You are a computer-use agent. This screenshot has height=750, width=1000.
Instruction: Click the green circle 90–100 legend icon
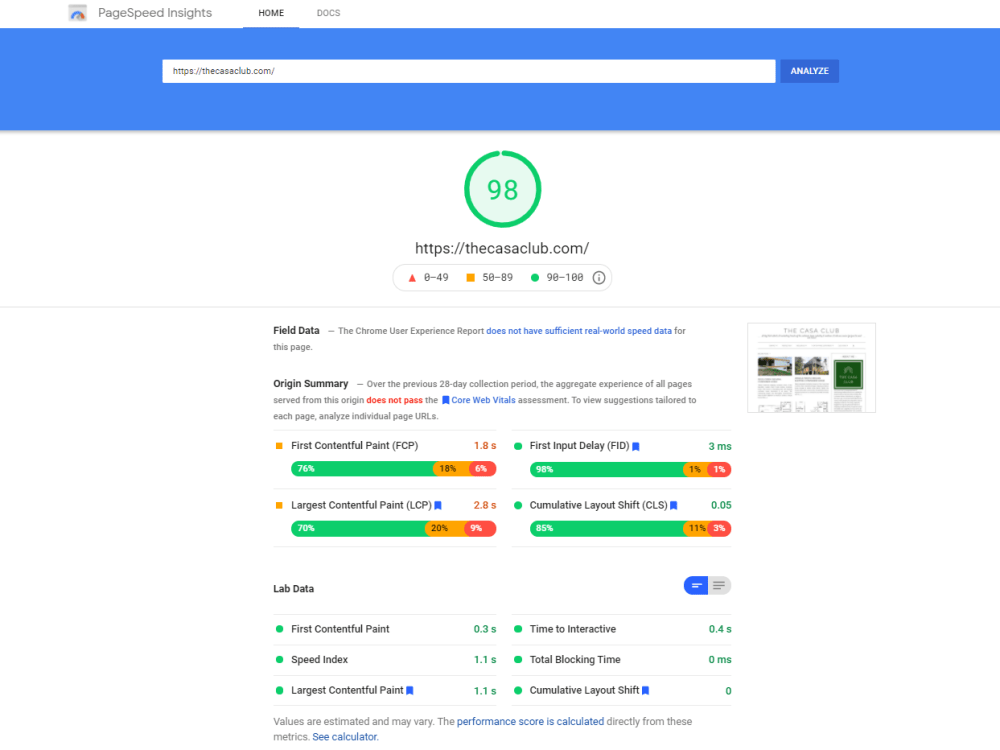coord(535,277)
